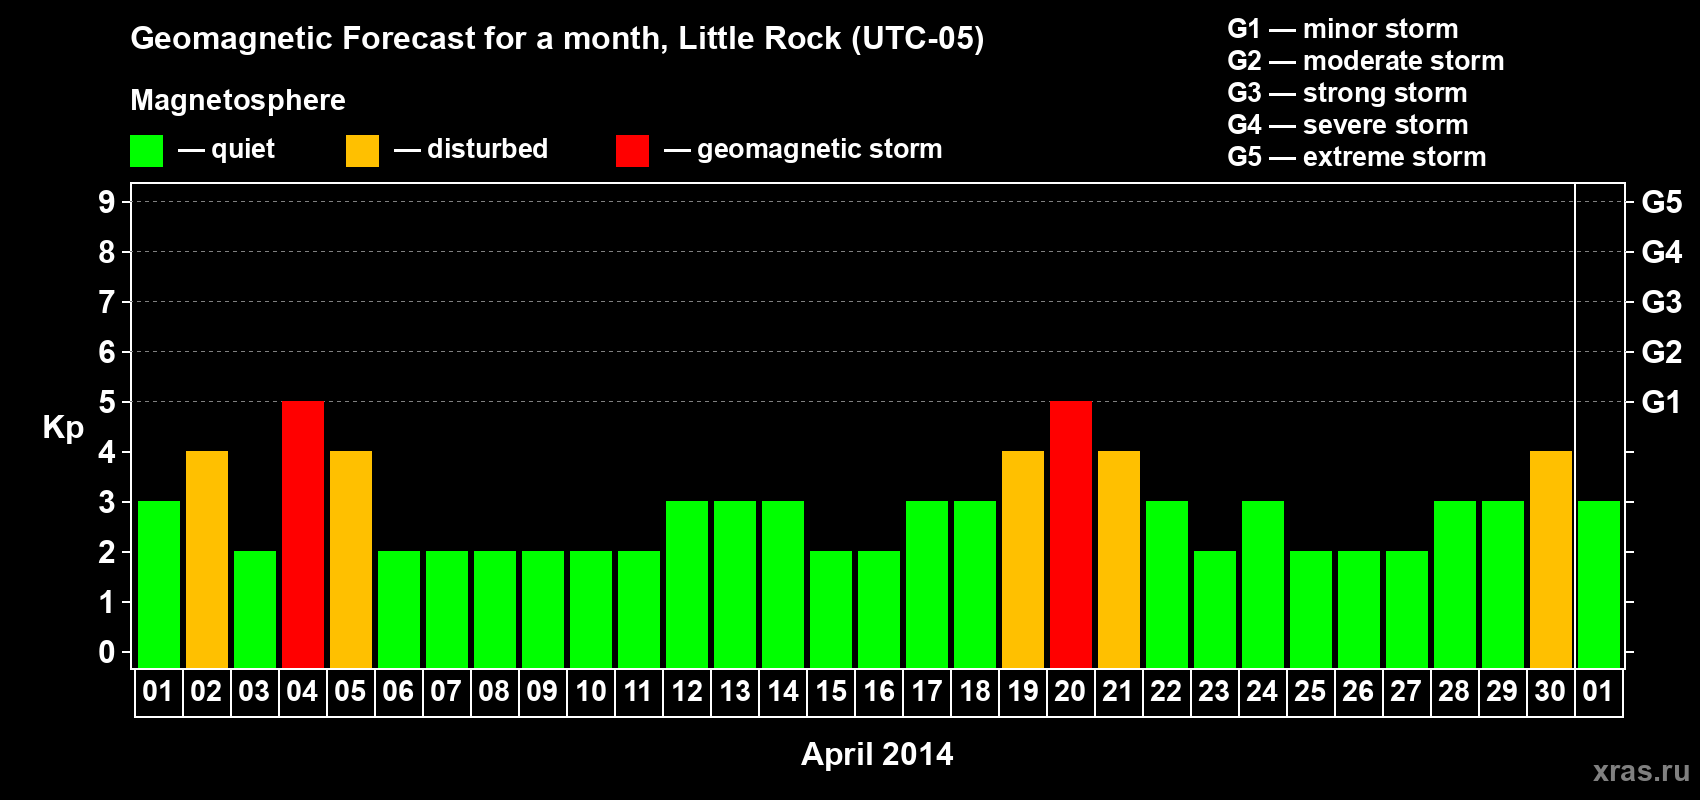Select the green bar for April 12
The height and width of the screenshot is (800, 1700).
coord(687,585)
